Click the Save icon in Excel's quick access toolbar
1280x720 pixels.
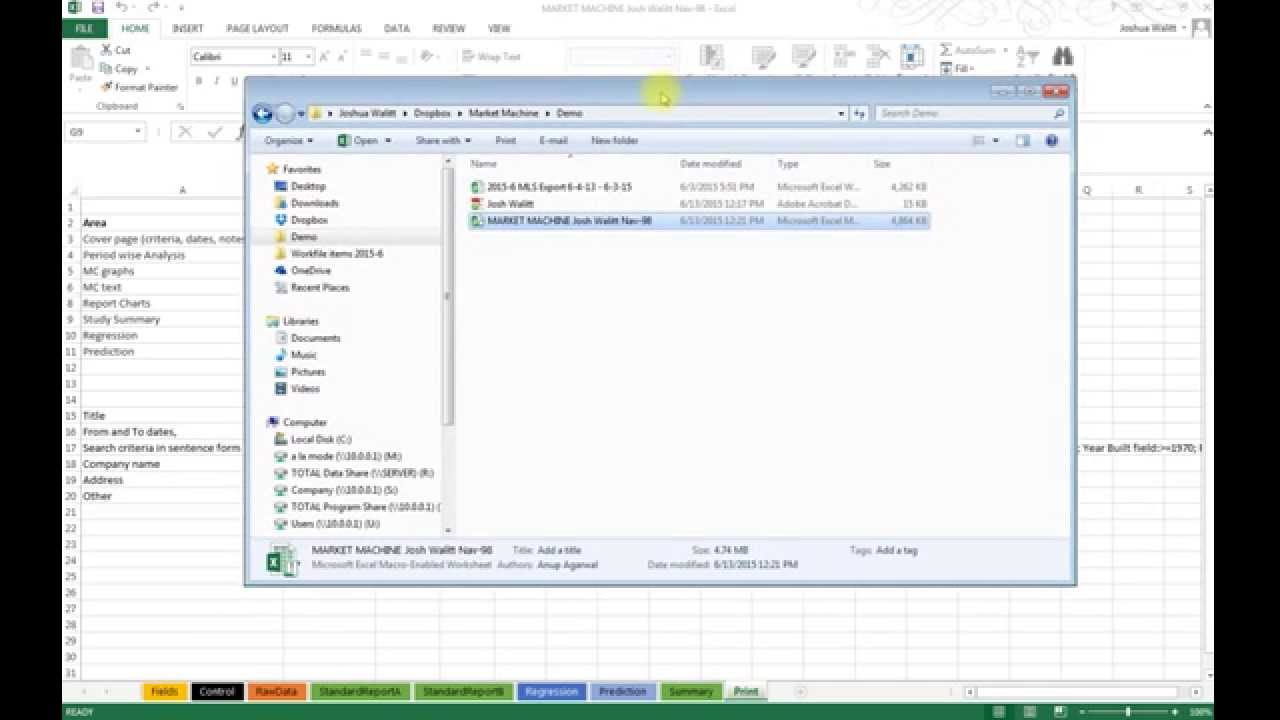[99, 7]
